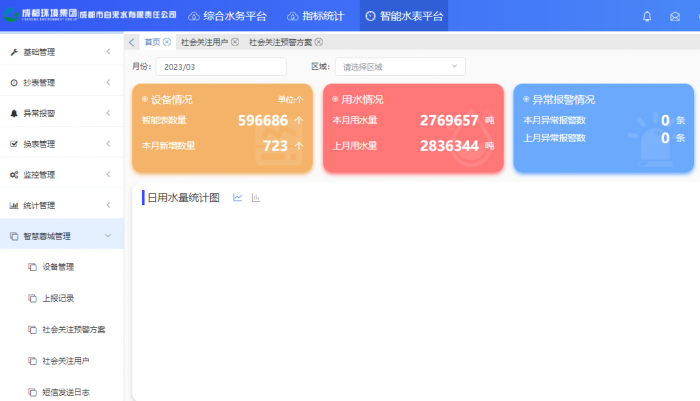Open the 区域 region dropdown
Image resolution: width=700 pixels, height=401 pixels.
pos(400,67)
